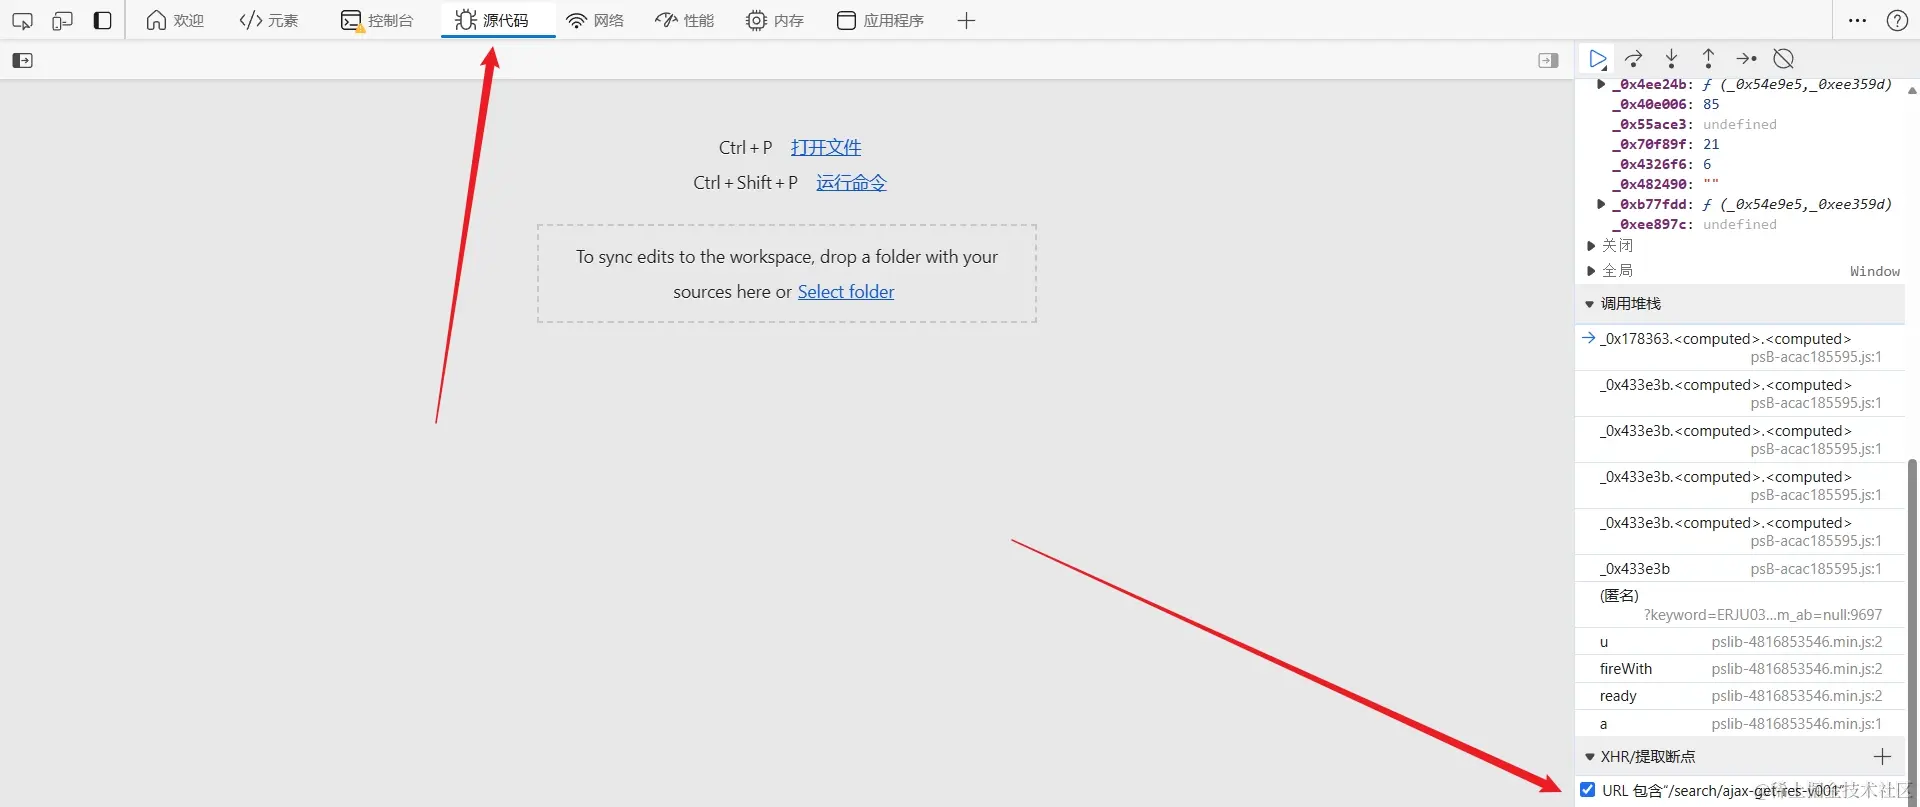
Task: Hide the debugger sidebar pane
Action: [x=1548, y=60]
